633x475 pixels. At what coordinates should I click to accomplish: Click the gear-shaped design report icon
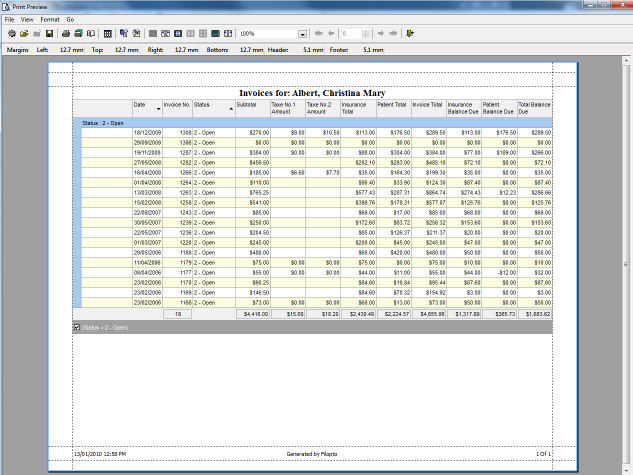pyautogui.click(x=12, y=33)
